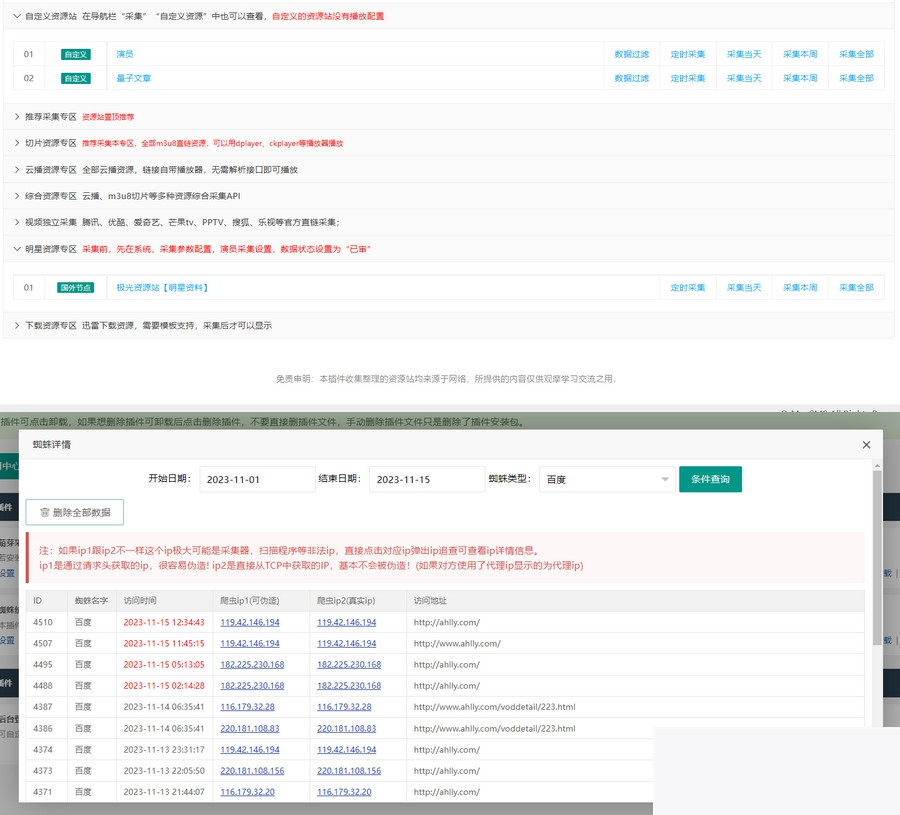Open 爬虫ip1 link in record 4510

pyautogui.click(x=250, y=622)
